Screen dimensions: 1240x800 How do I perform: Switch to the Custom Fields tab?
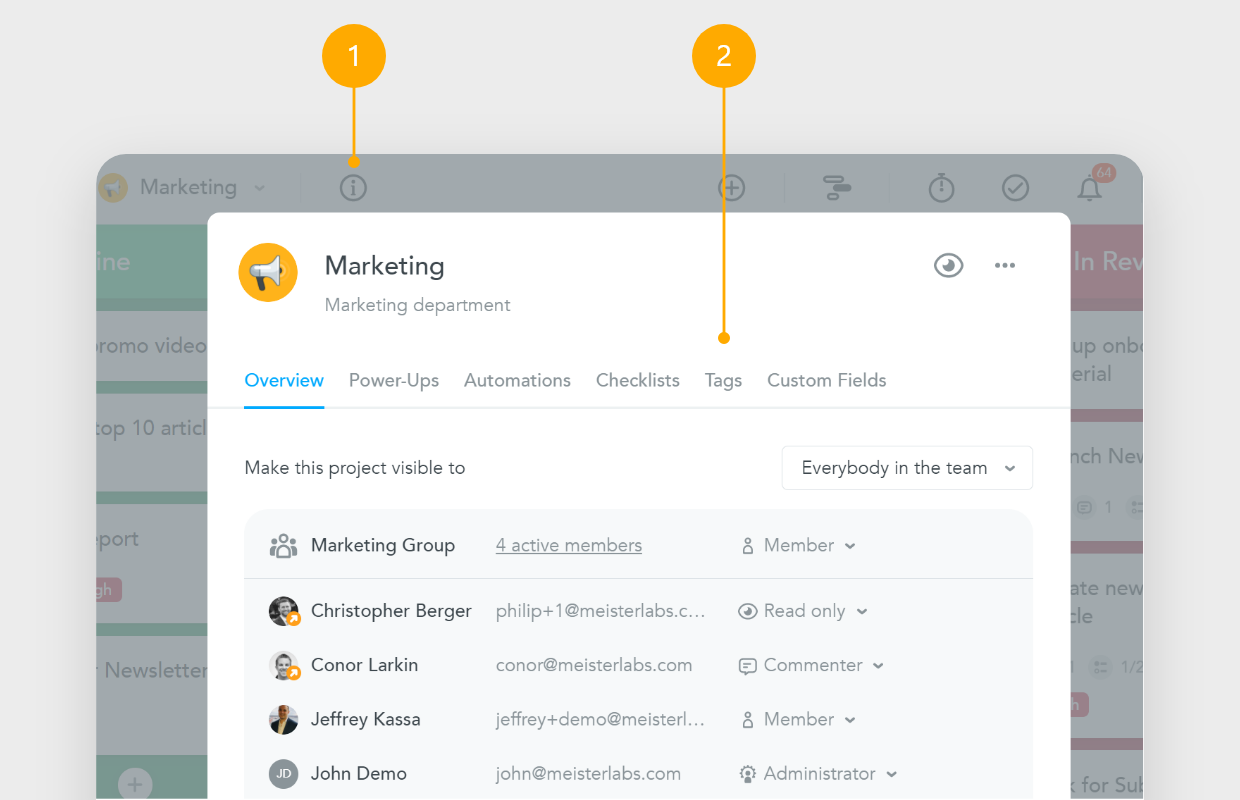(x=827, y=380)
